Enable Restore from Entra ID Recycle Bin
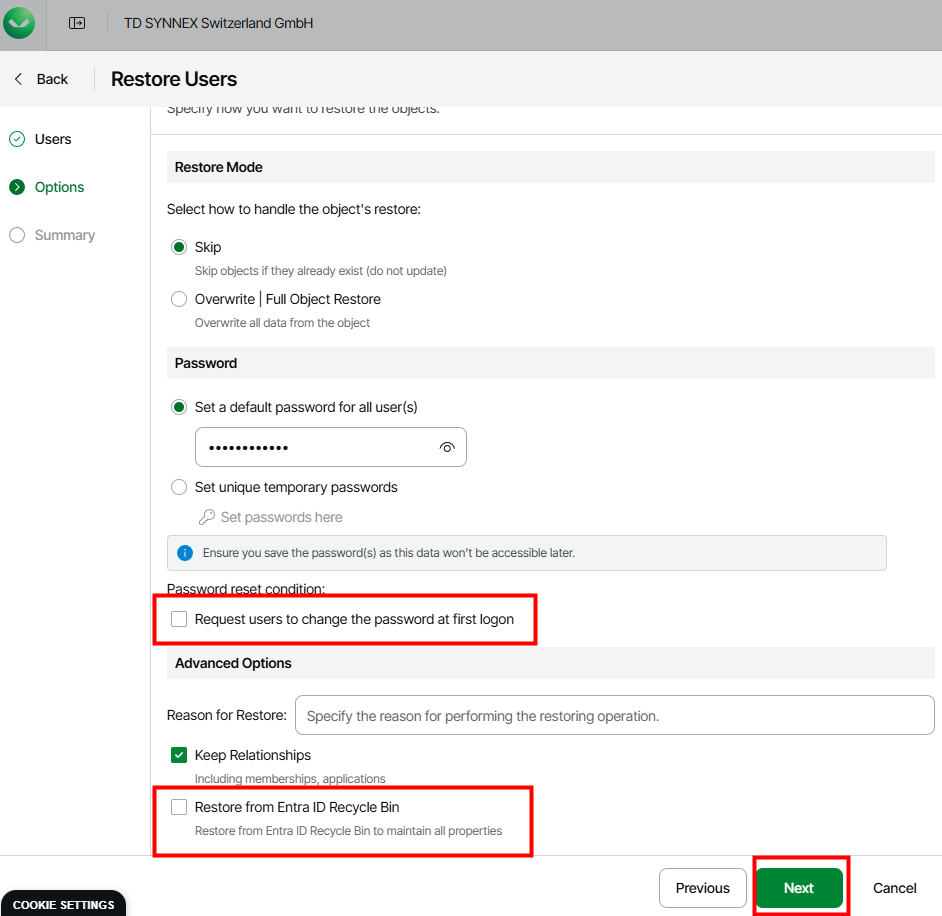This screenshot has width=942, height=916. pos(179,807)
